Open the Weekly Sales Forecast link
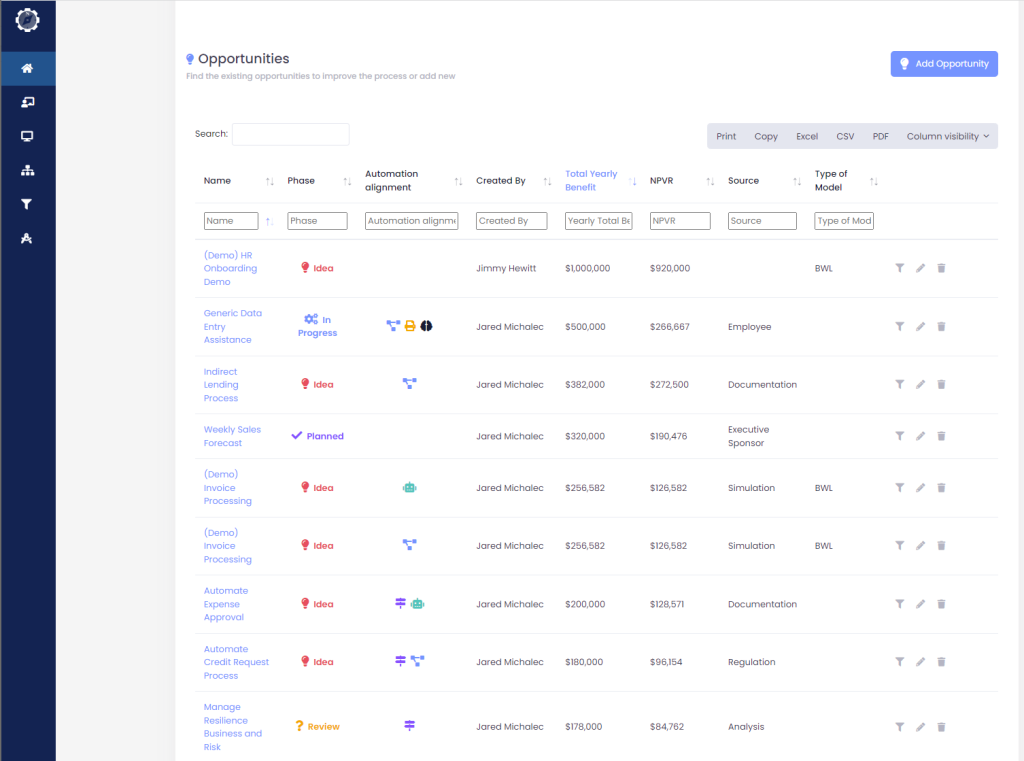Image resolution: width=1024 pixels, height=761 pixels. tap(232, 436)
